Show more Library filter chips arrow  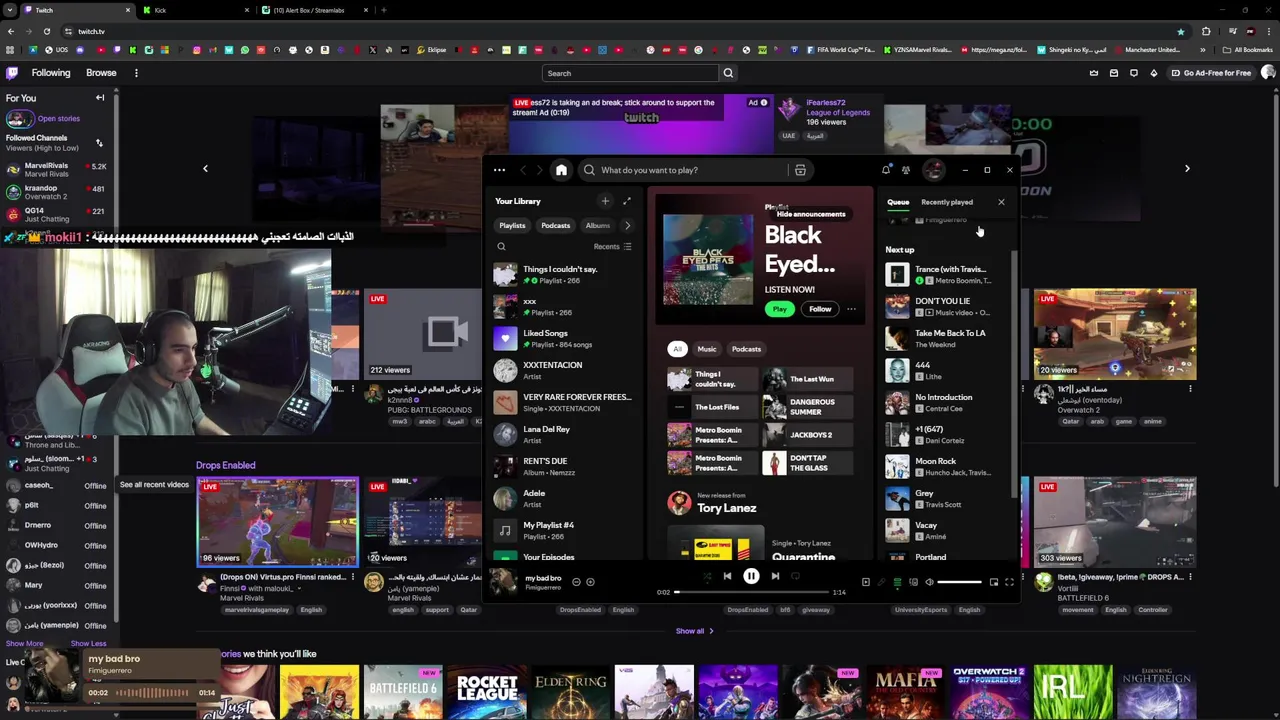pos(627,226)
